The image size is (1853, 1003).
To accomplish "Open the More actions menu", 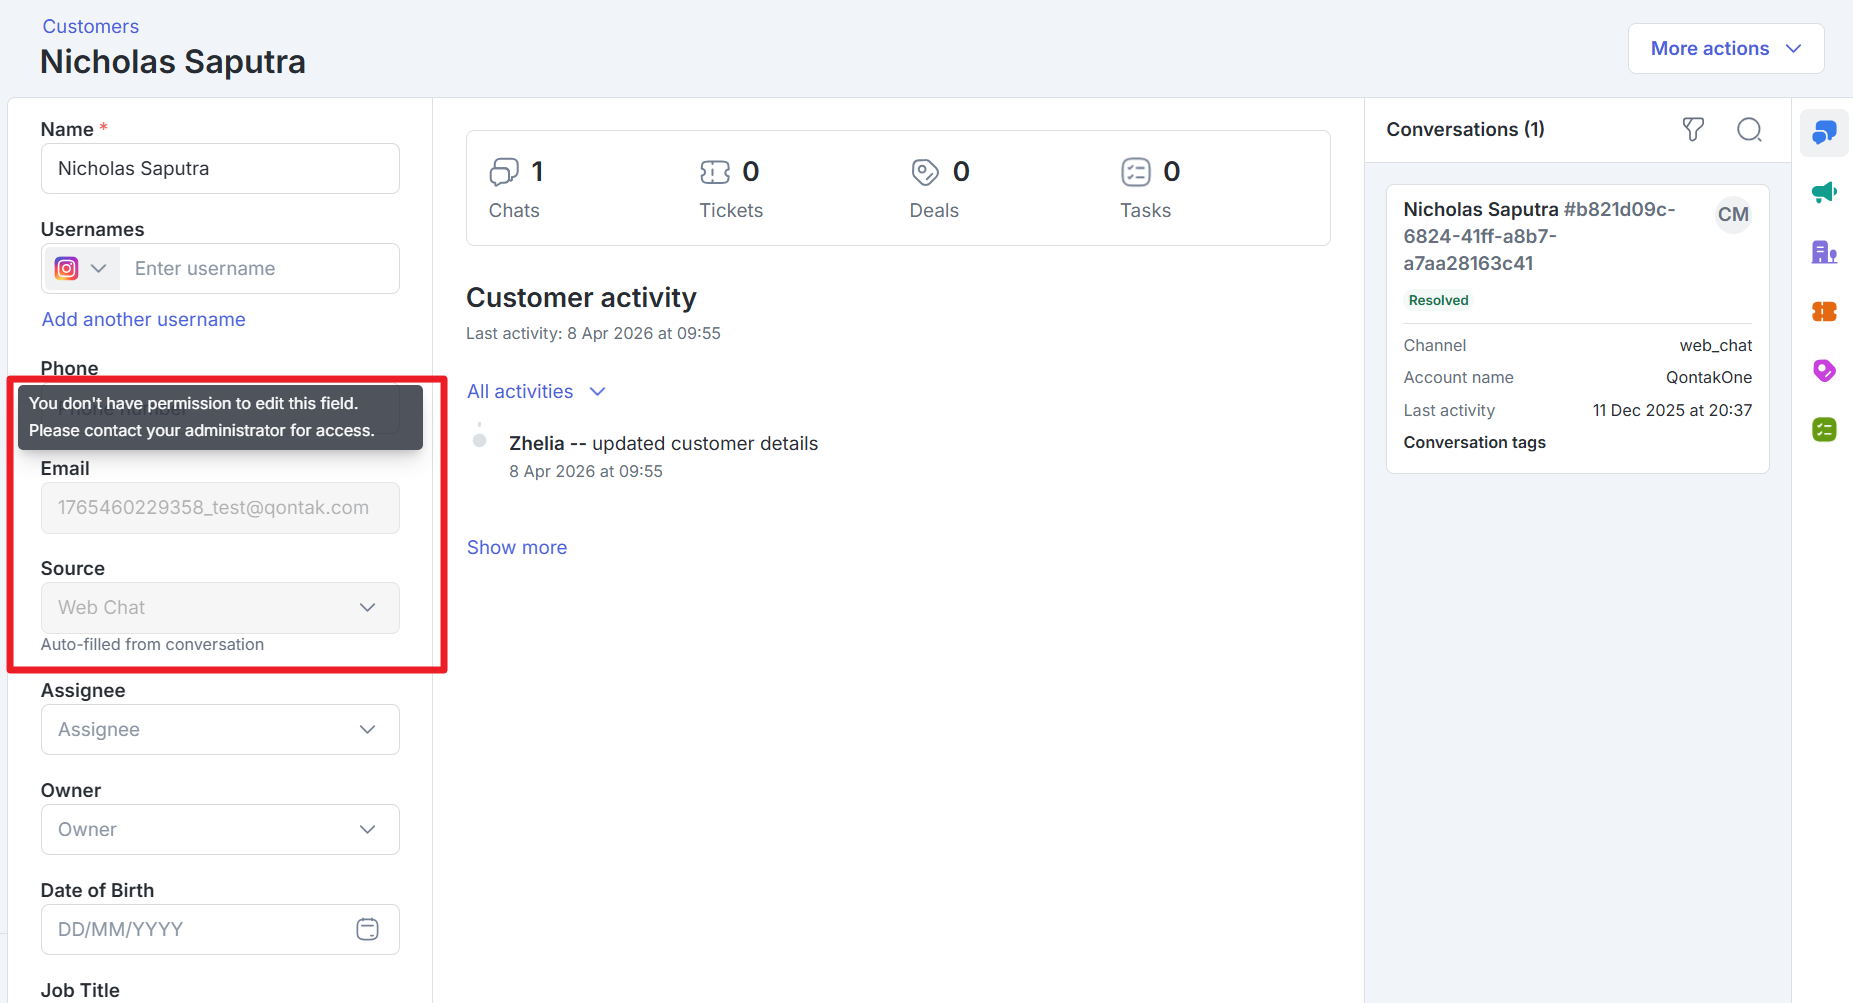I will coord(1725,49).
